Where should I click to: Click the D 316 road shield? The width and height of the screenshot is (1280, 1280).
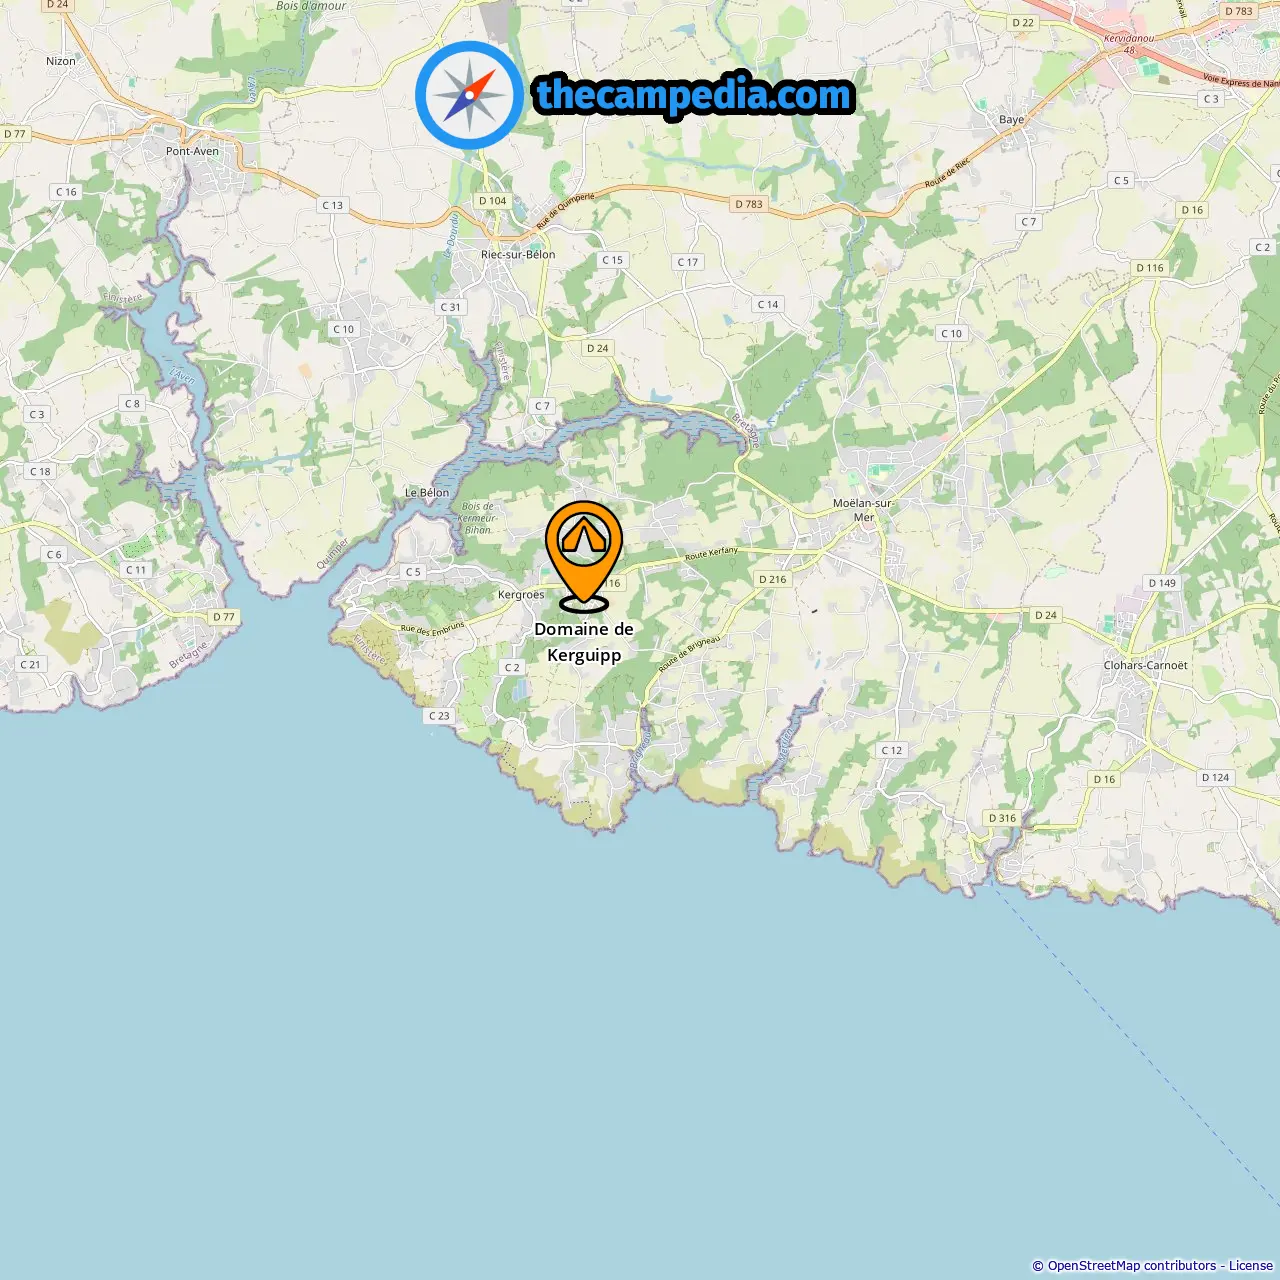pyautogui.click(x=1002, y=818)
